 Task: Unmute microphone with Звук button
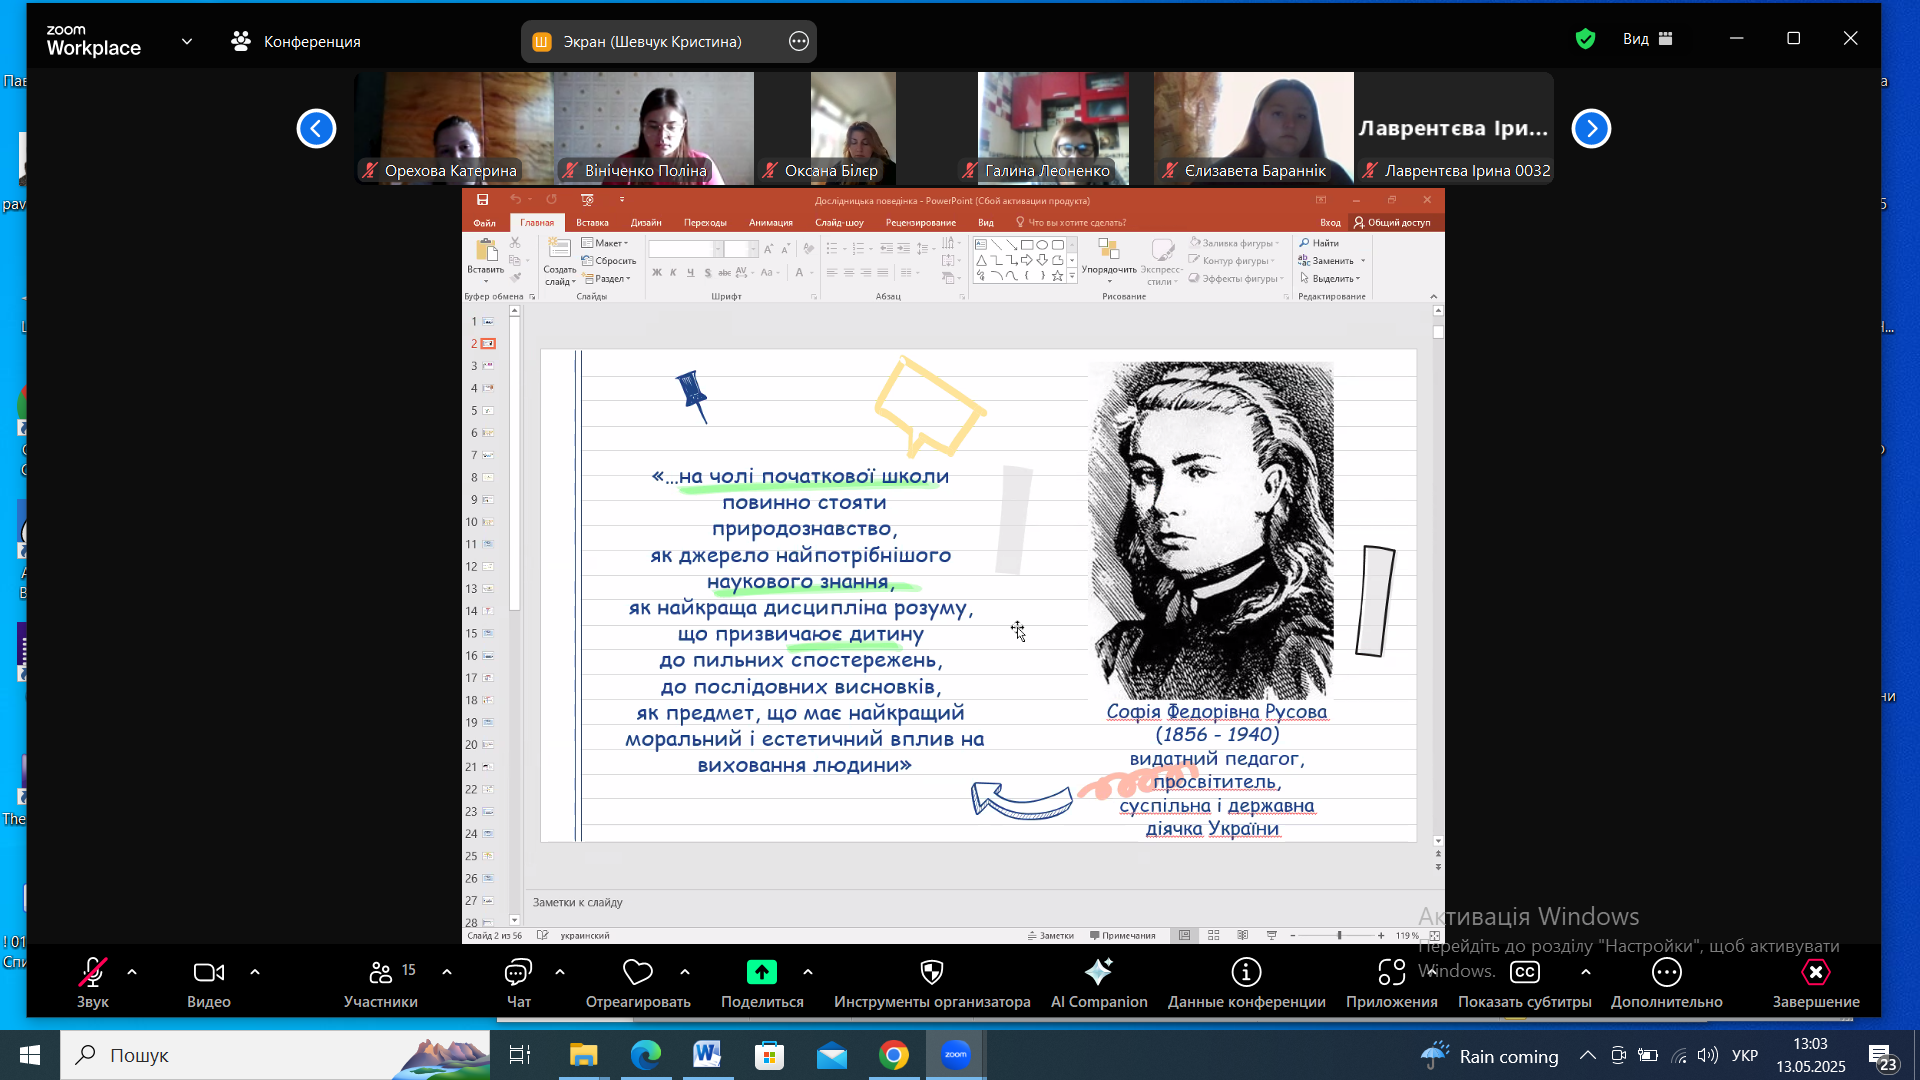[x=92, y=982]
